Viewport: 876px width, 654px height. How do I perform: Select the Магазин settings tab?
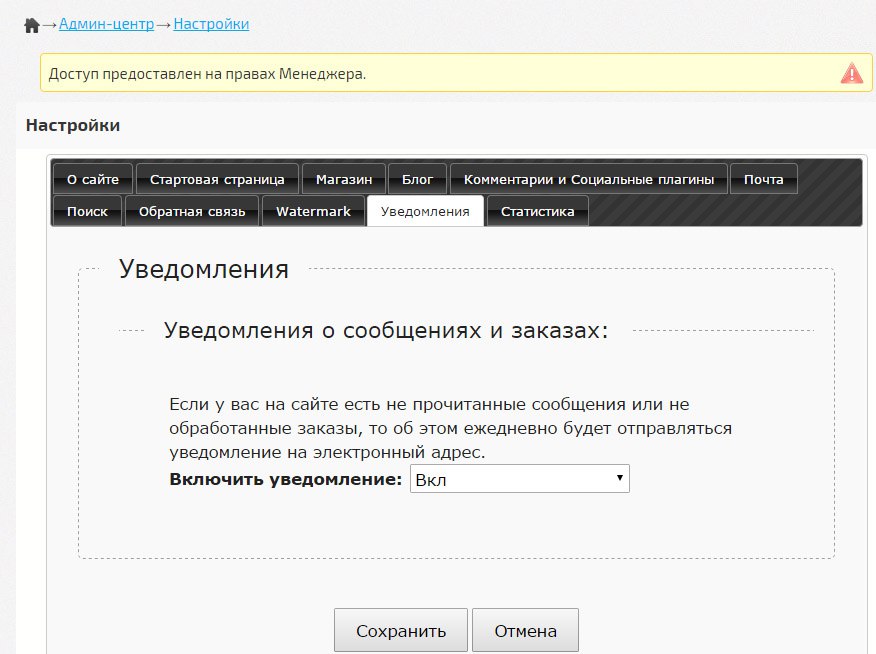pos(343,180)
